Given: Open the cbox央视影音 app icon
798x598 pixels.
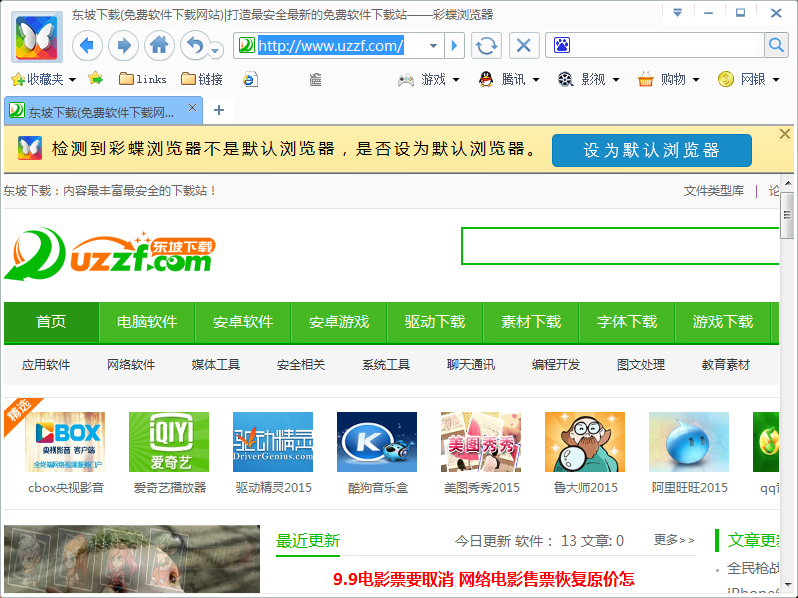Looking at the screenshot, I should click(65, 442).
